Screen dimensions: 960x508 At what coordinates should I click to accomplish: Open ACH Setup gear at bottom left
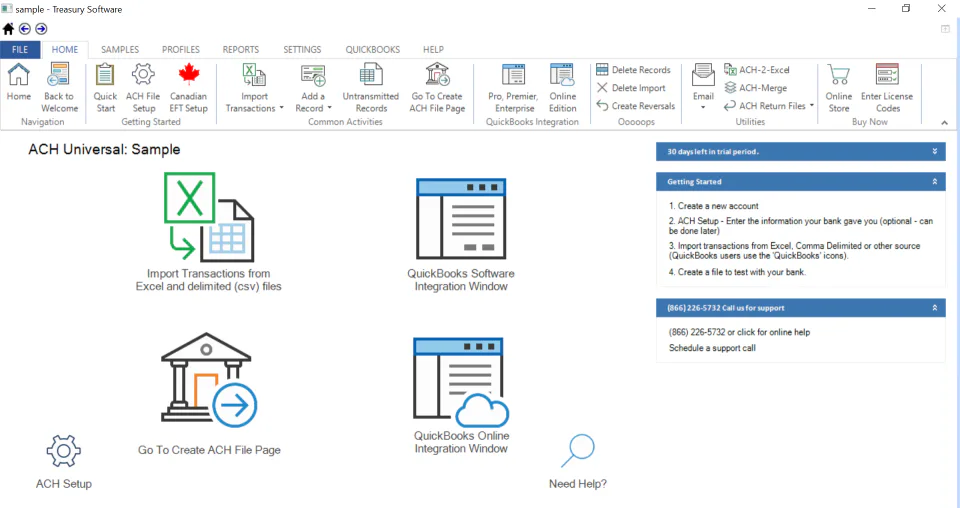point(64,451)
